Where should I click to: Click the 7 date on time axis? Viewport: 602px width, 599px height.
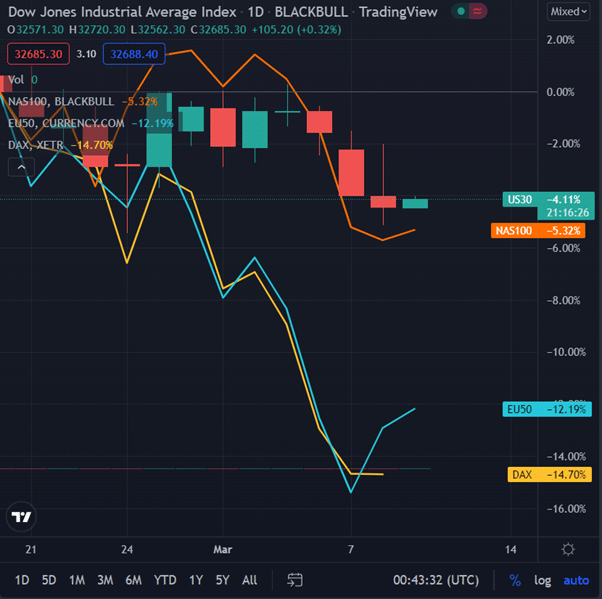point(351,549)
